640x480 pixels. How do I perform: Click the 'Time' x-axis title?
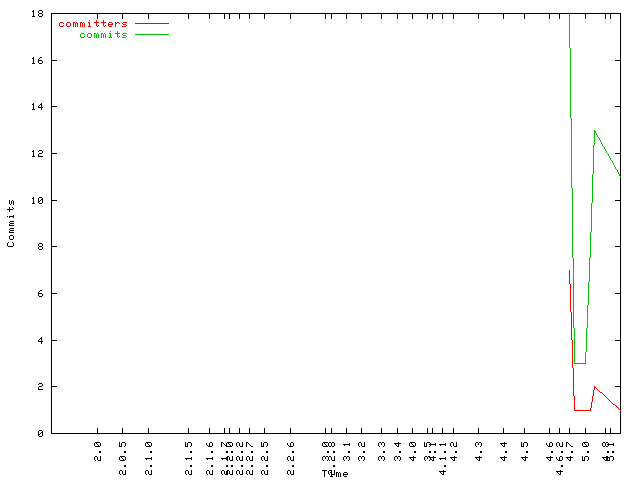point(335,473)
